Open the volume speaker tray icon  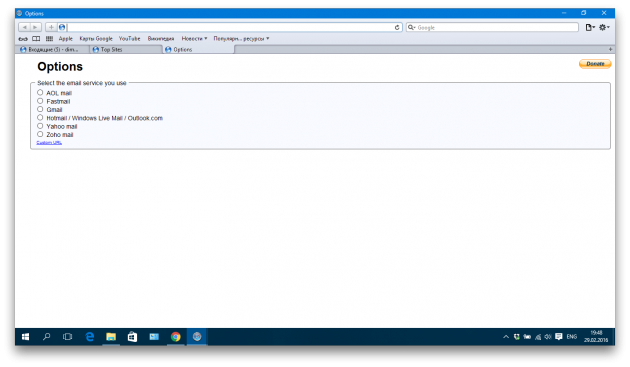[548, 337]
